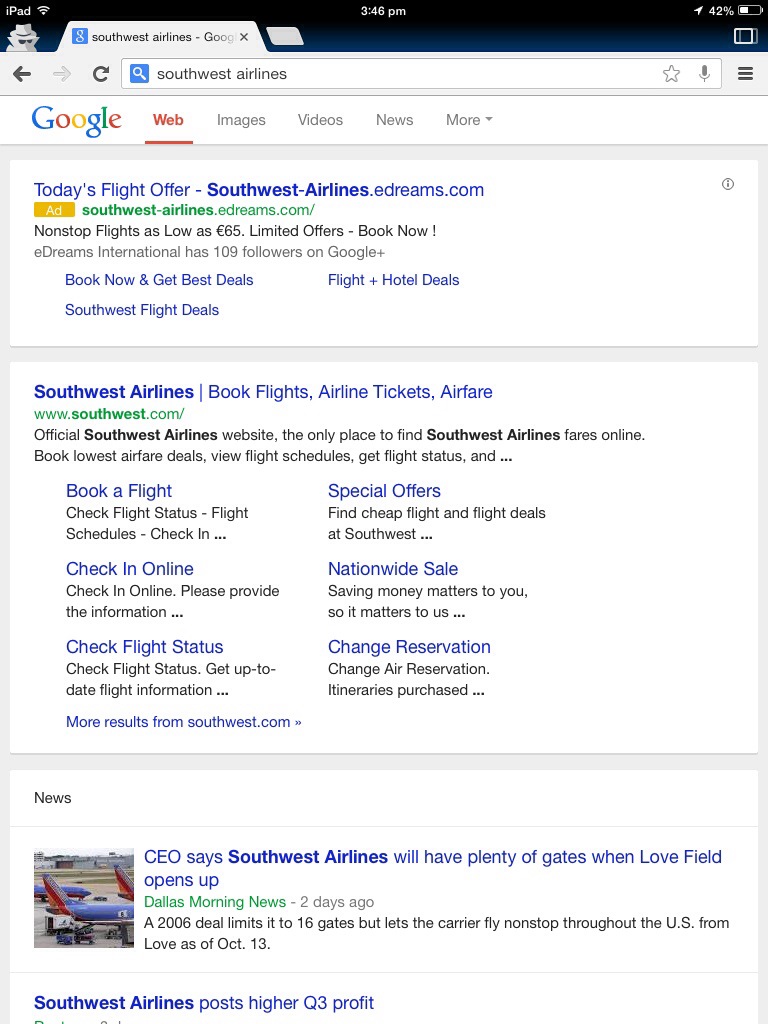
Task: Tap the forward navigation arrow
Action: tap(62, 74)
